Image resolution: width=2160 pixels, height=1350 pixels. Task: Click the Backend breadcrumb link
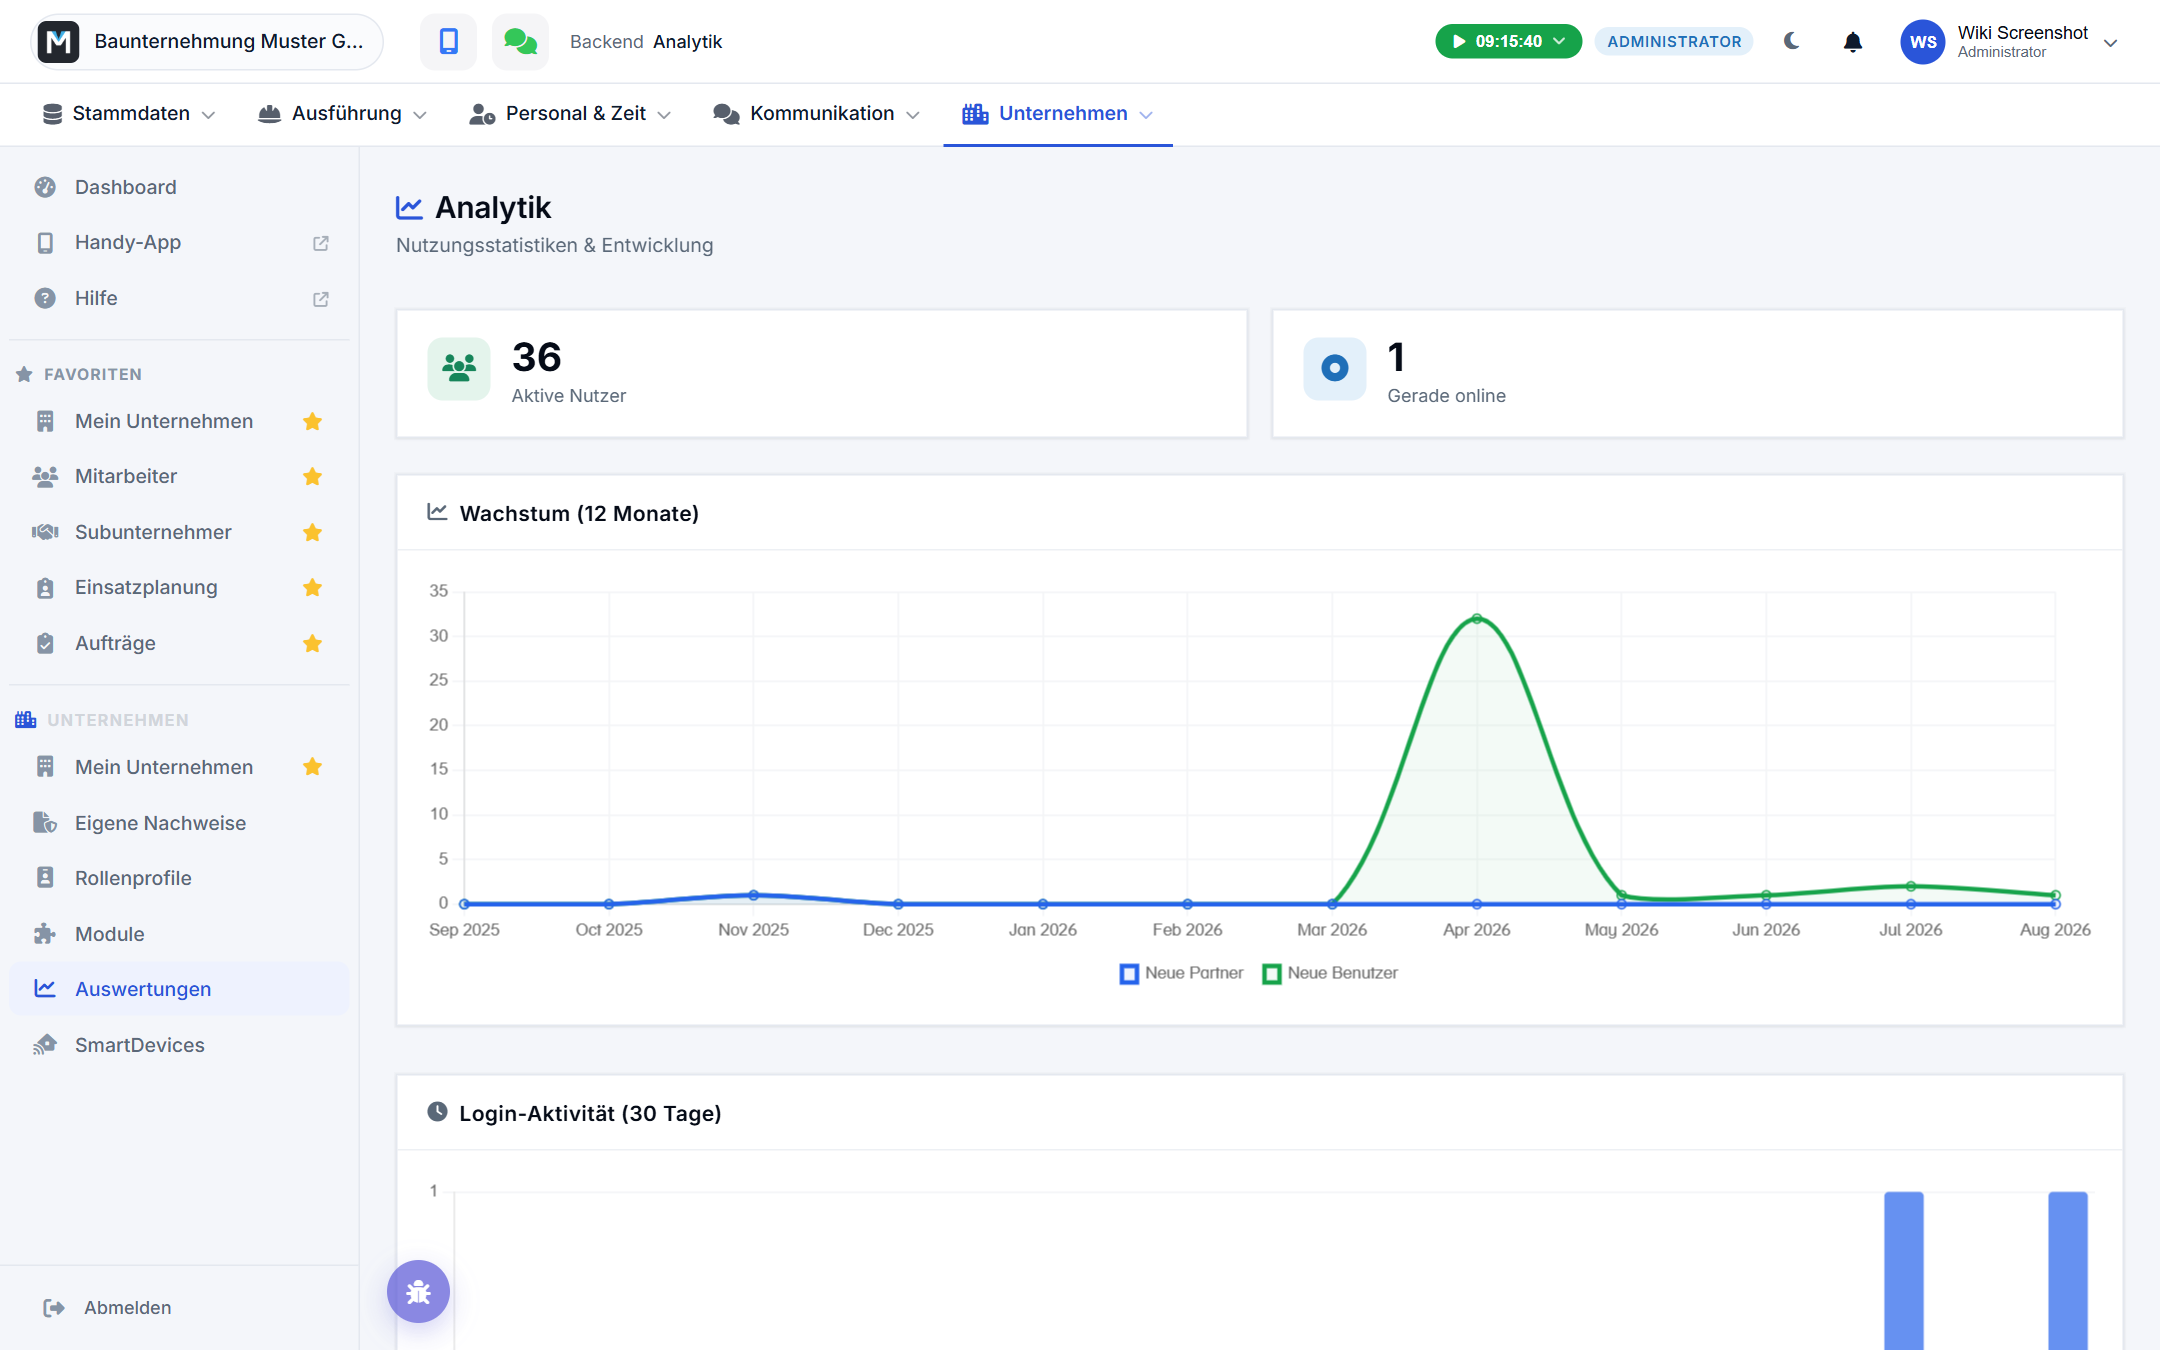tap(606, 42)
